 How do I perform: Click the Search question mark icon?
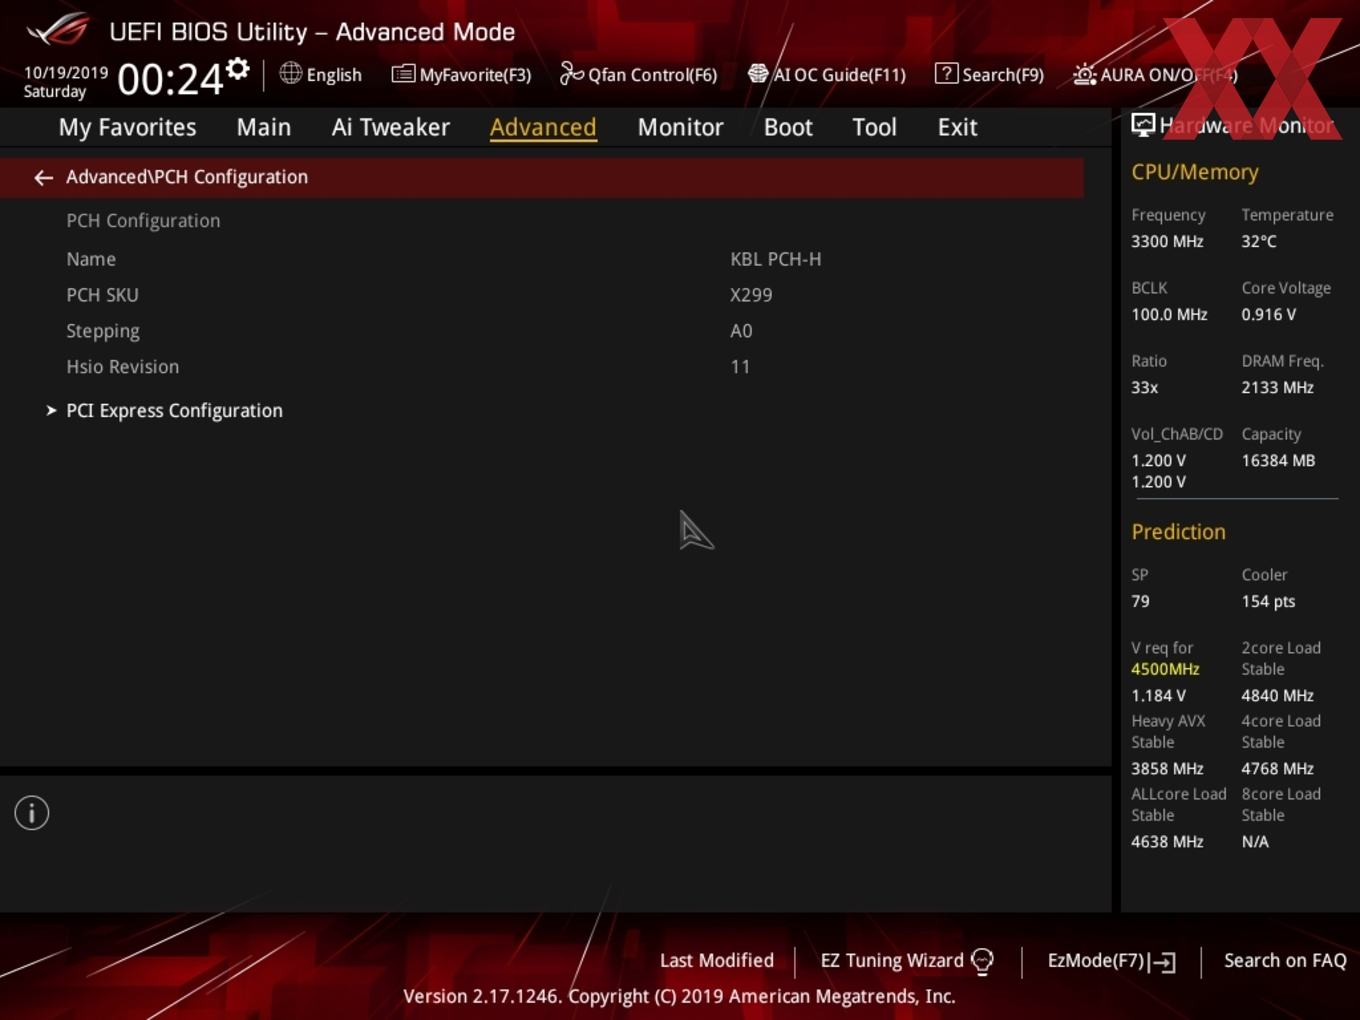pyautogui.click(x=946, y=73)
